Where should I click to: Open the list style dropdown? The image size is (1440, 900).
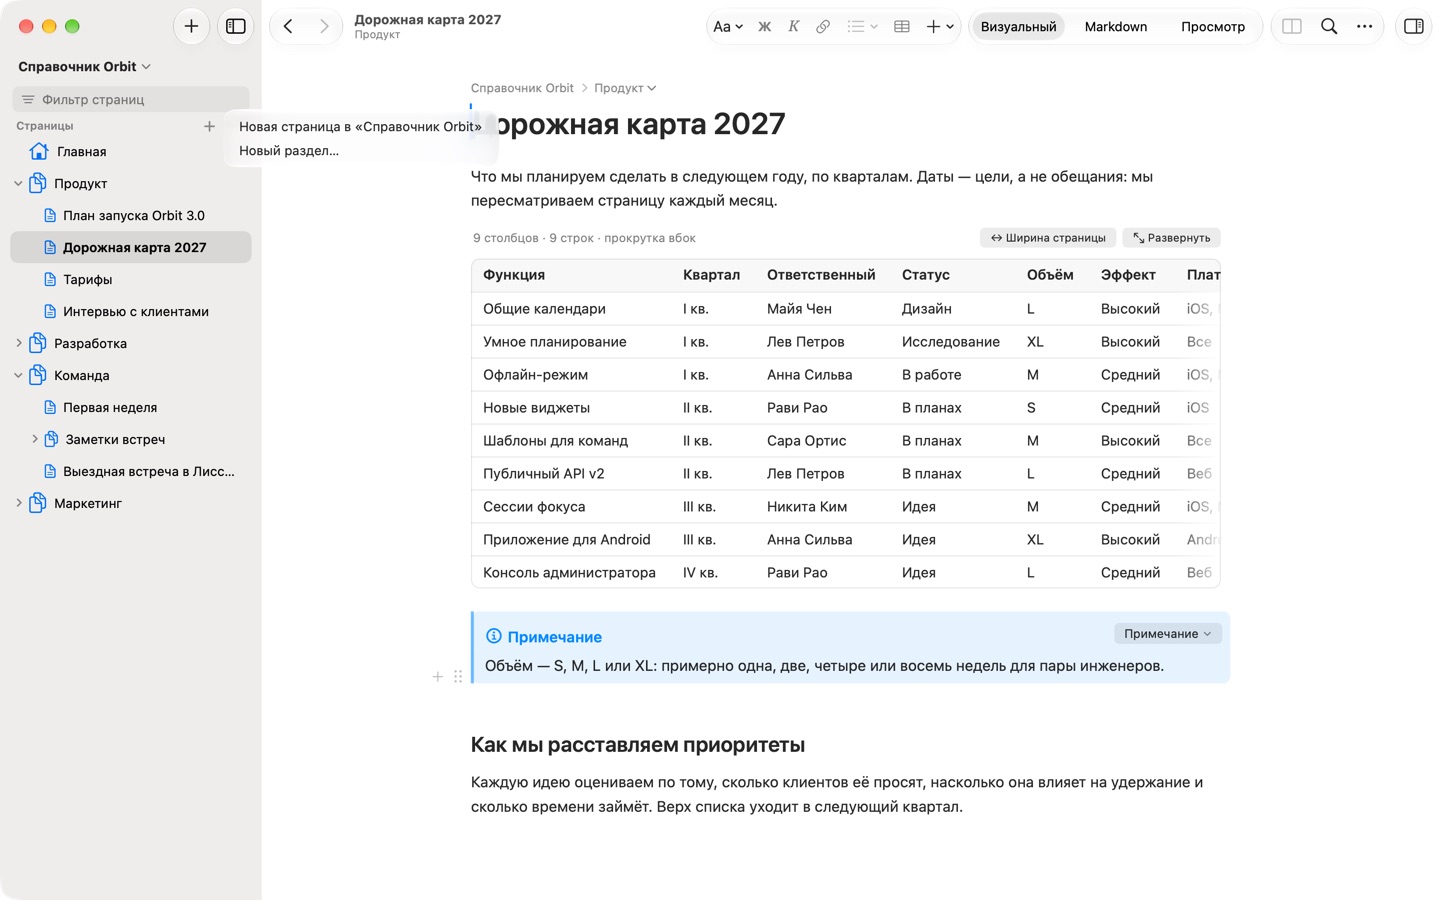862,27
